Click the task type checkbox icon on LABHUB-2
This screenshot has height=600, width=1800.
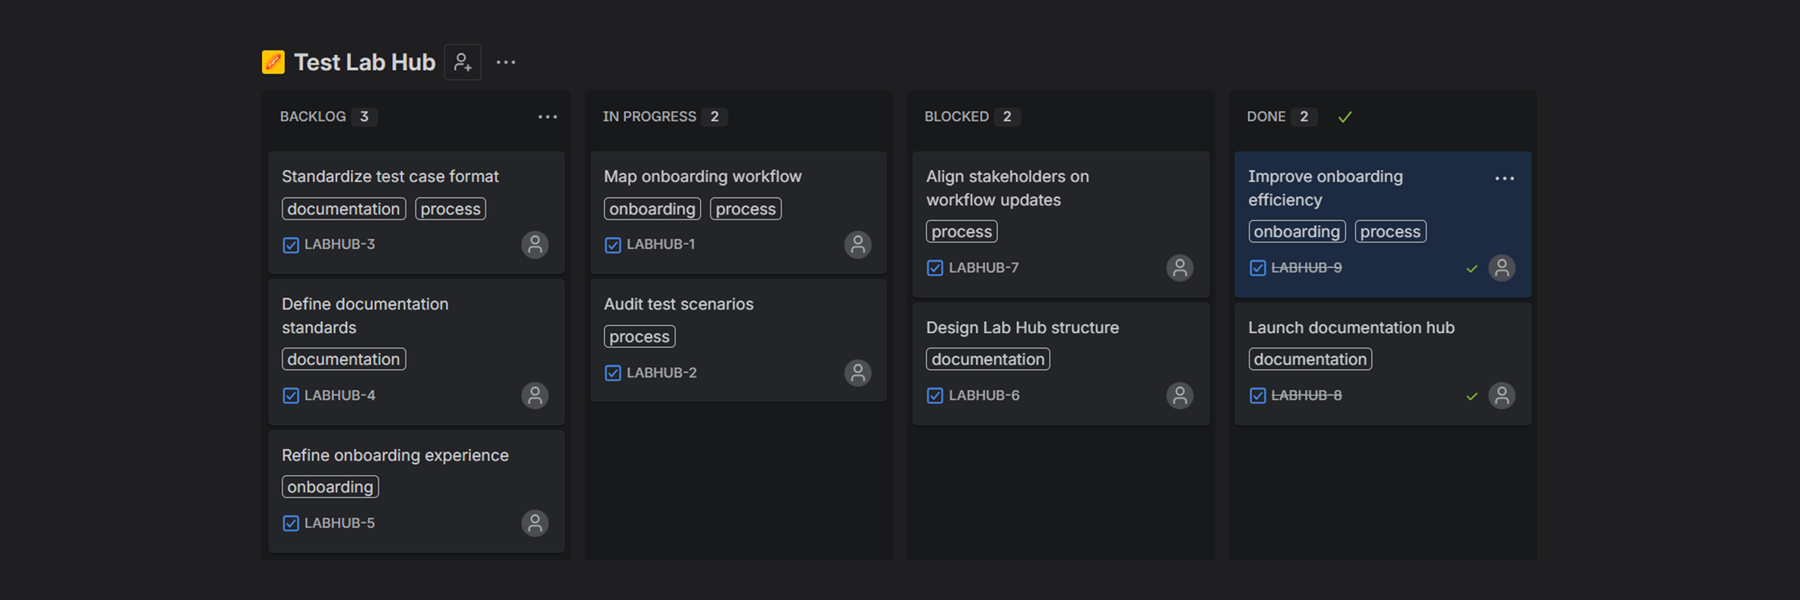(613, 373)
